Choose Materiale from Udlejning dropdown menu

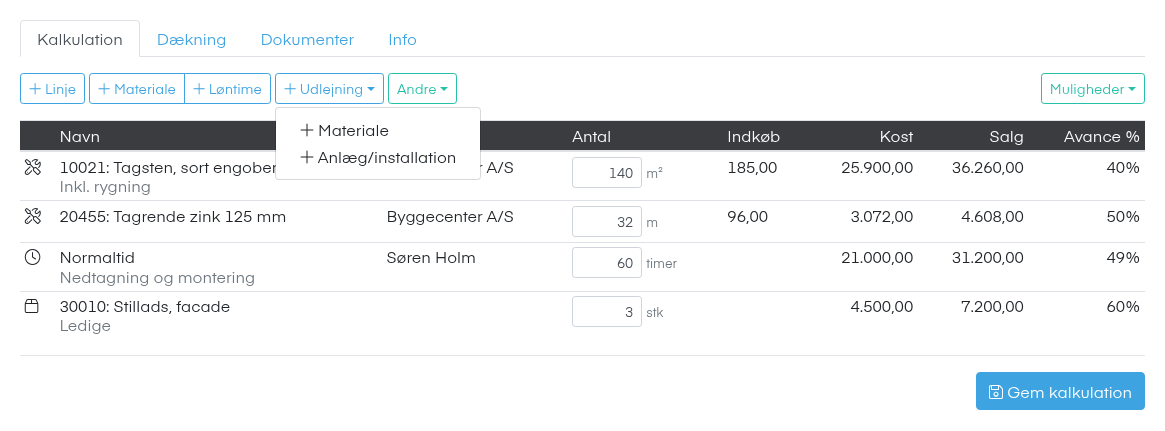(377, 131)
